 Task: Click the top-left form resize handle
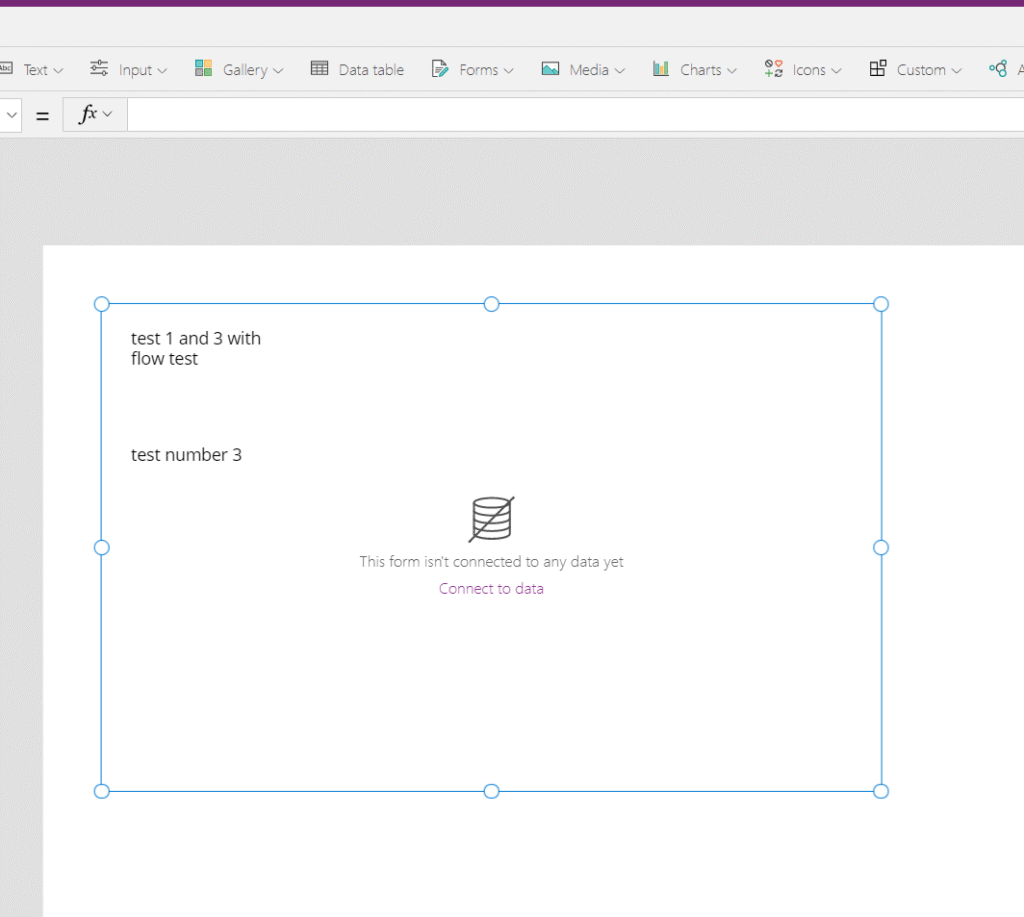point(102,304)
